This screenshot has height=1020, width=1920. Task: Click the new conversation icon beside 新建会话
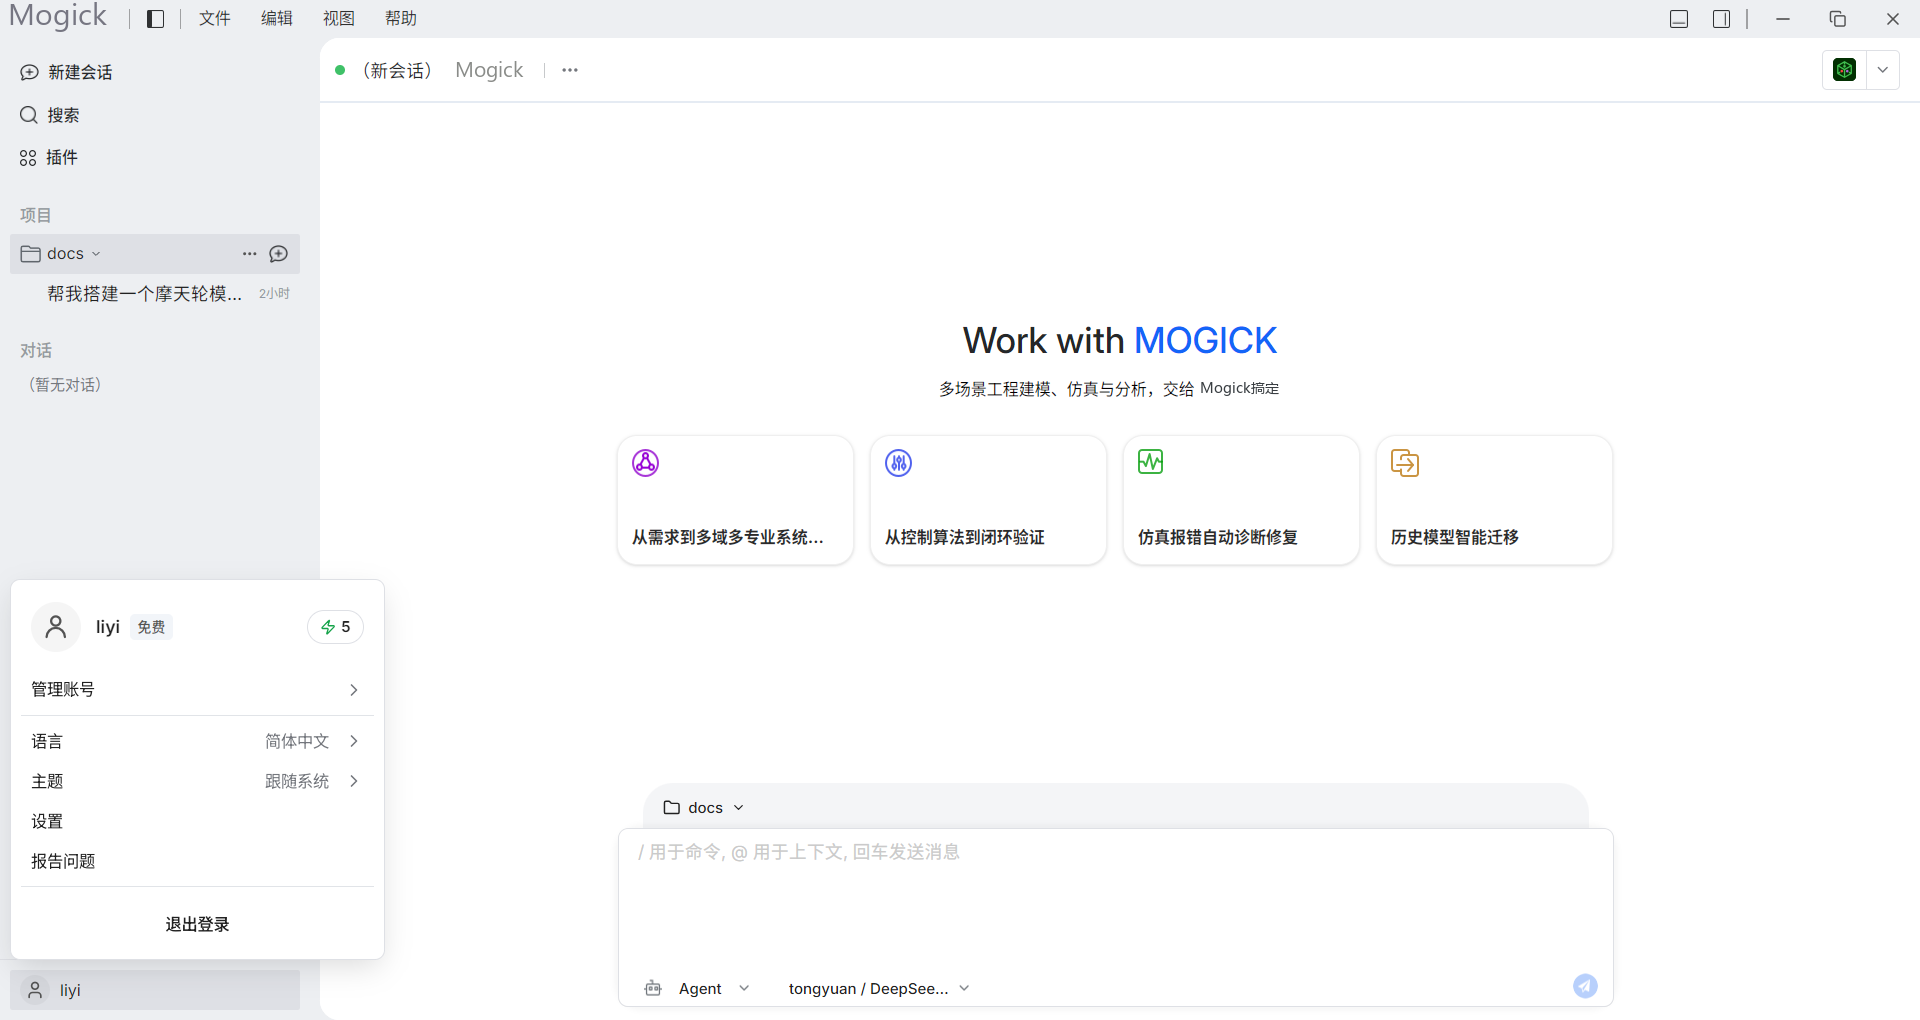30,72
